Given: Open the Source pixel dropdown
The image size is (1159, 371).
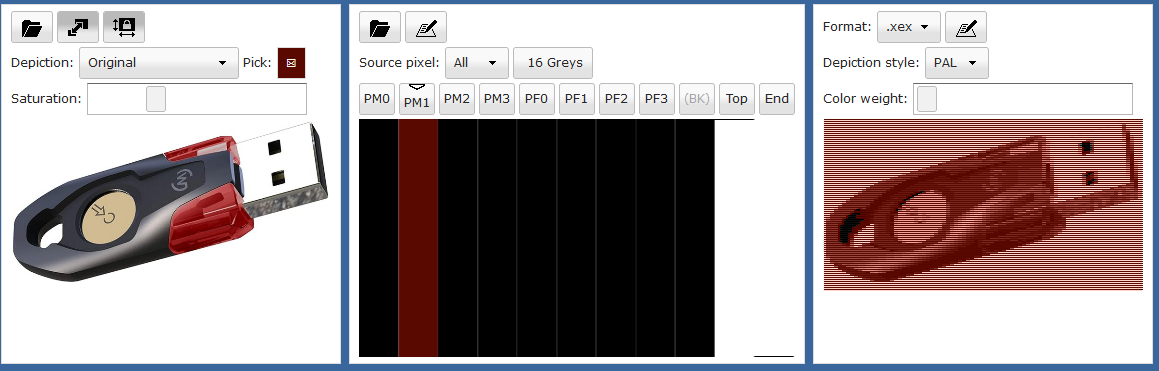Looking at the screenshot, I should pos(477,63).
